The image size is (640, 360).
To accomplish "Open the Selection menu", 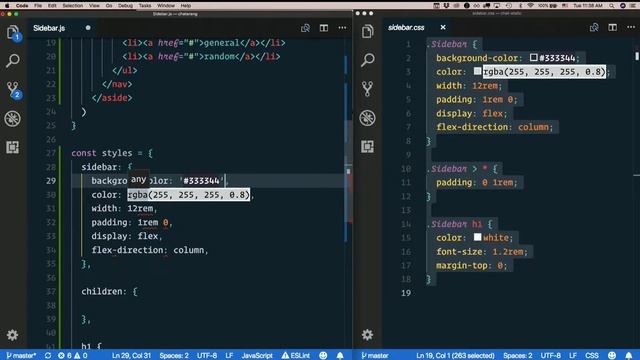I will tap(73, 6).
